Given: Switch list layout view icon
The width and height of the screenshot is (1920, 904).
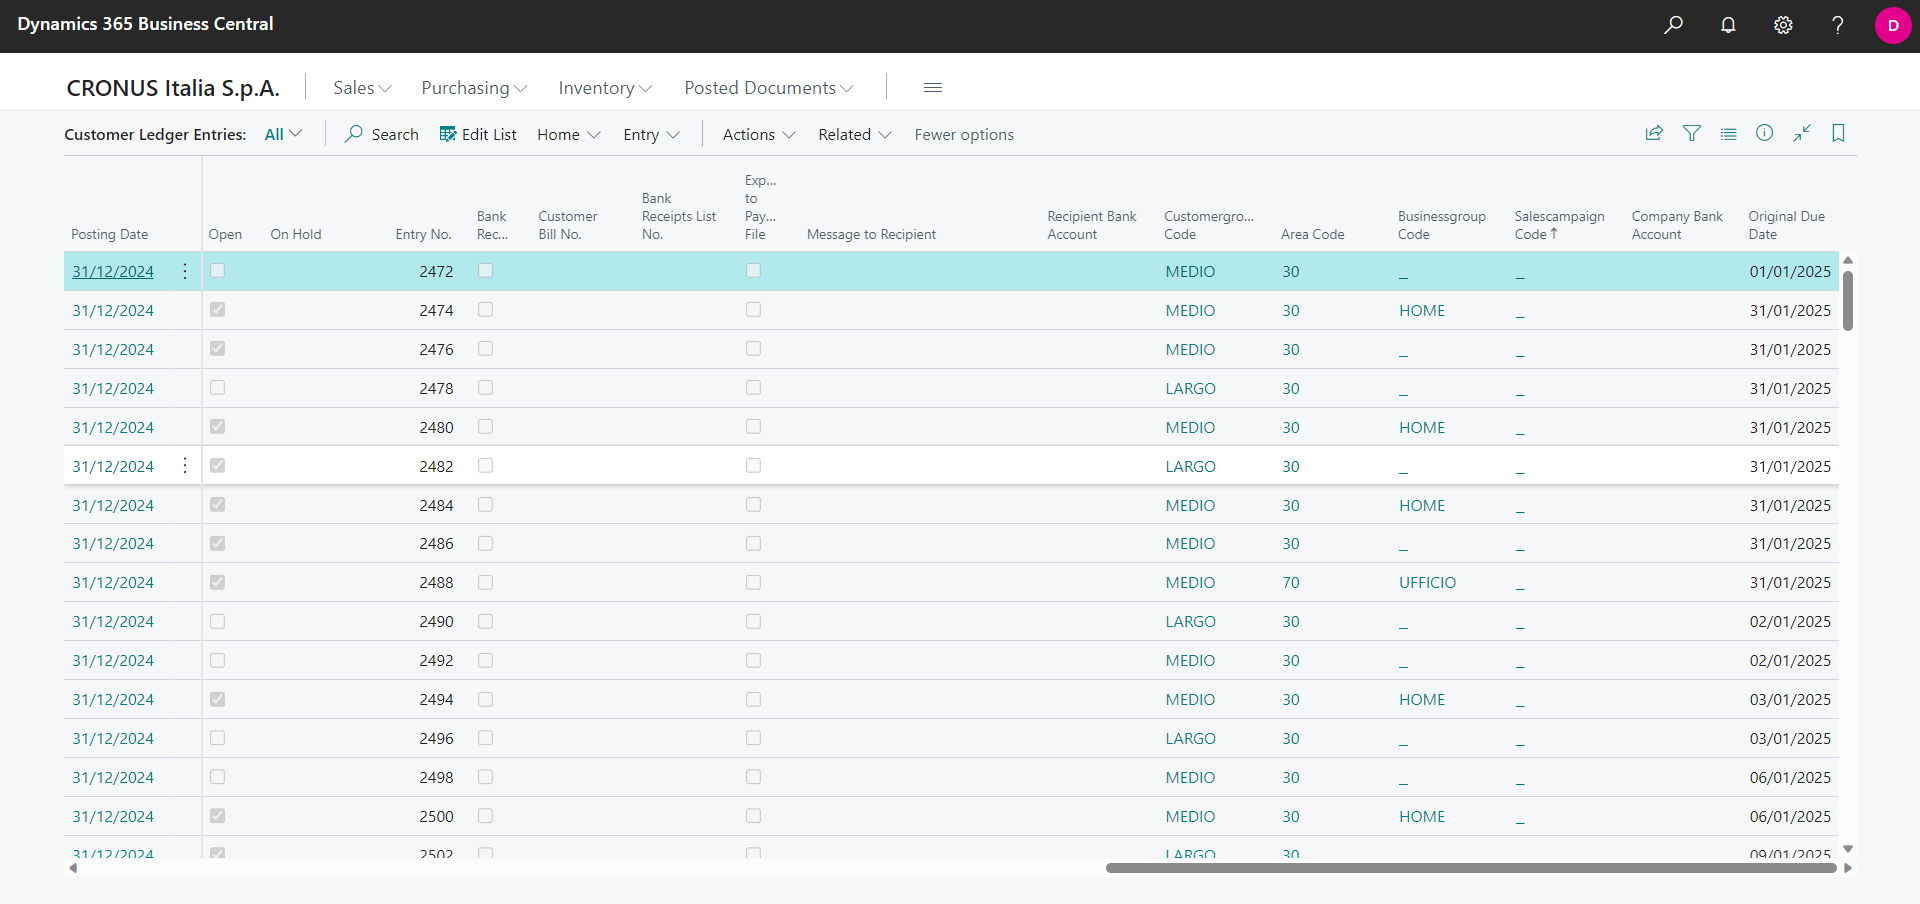Looking at the screenshot, I should pos(1729,133).
